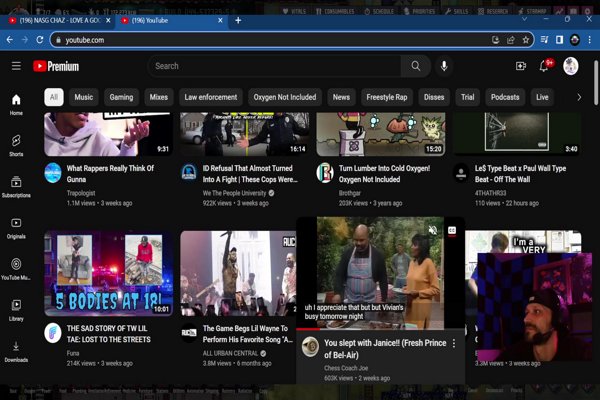
Task: Click the share page icon in address bar
Action: 511,40
